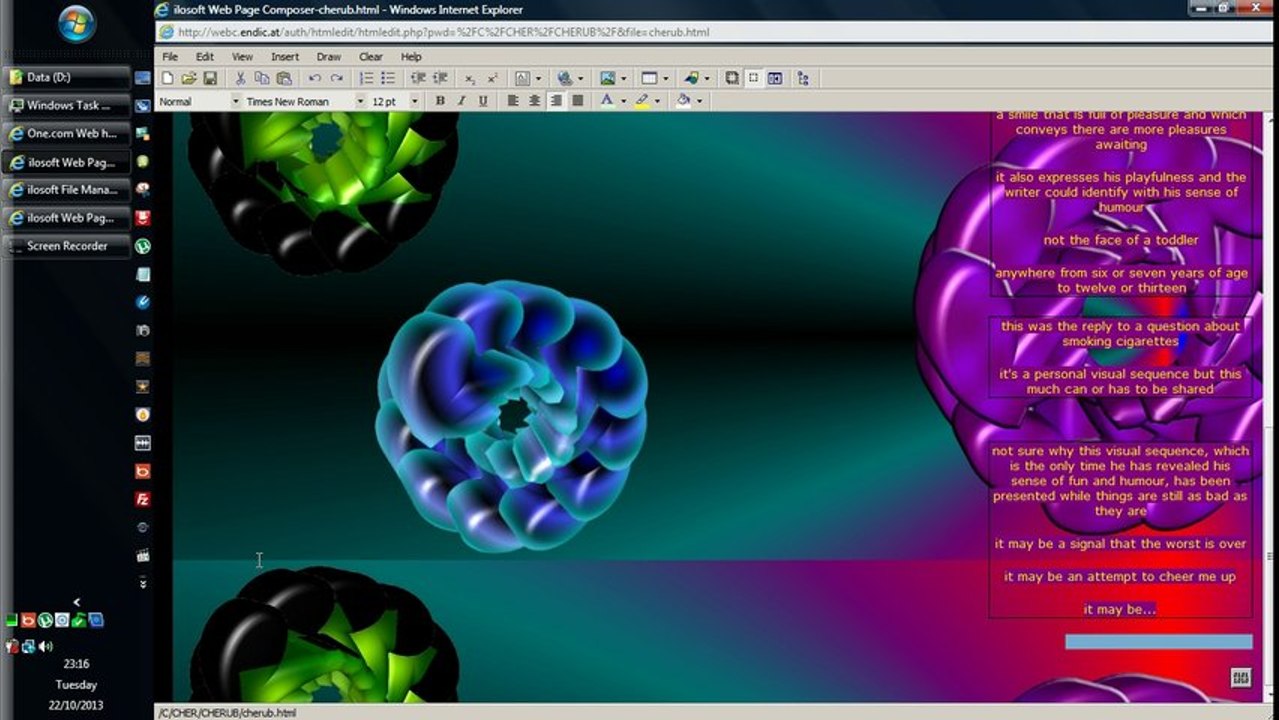Insert a numbered list
Screen dimensions: 1279x720
[366, 78]
